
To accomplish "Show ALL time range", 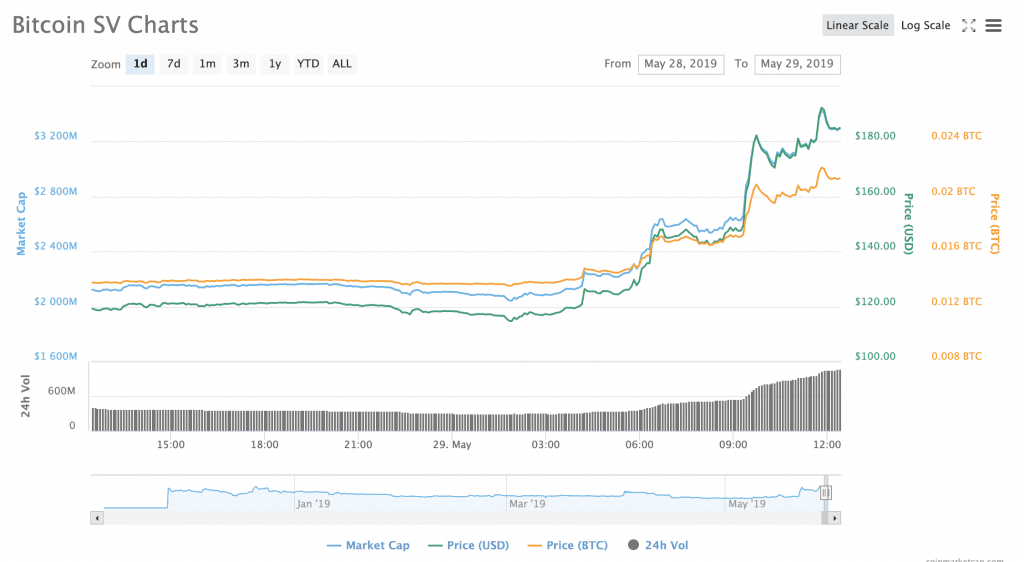I will [x=342, y=64].
